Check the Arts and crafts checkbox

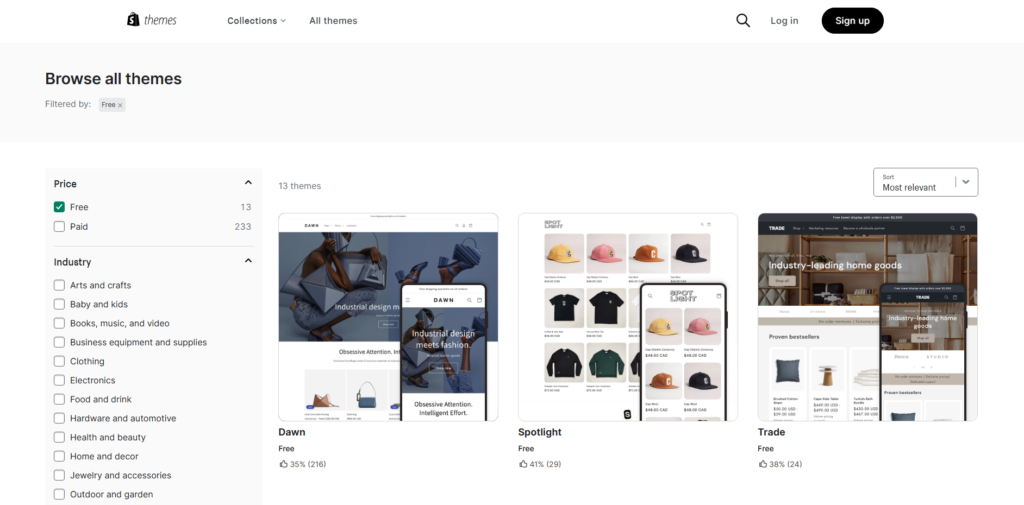pyautogui.click(x=59, y=285)
